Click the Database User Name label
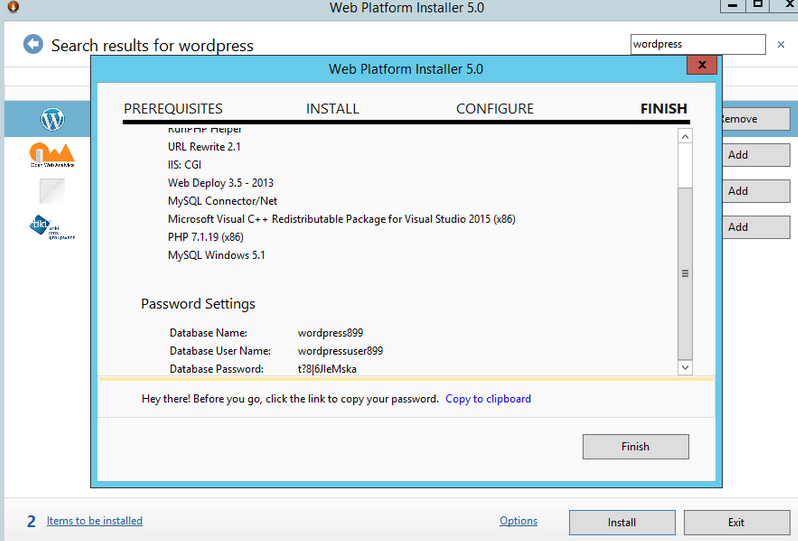The image size is (798, 541). 220,351
